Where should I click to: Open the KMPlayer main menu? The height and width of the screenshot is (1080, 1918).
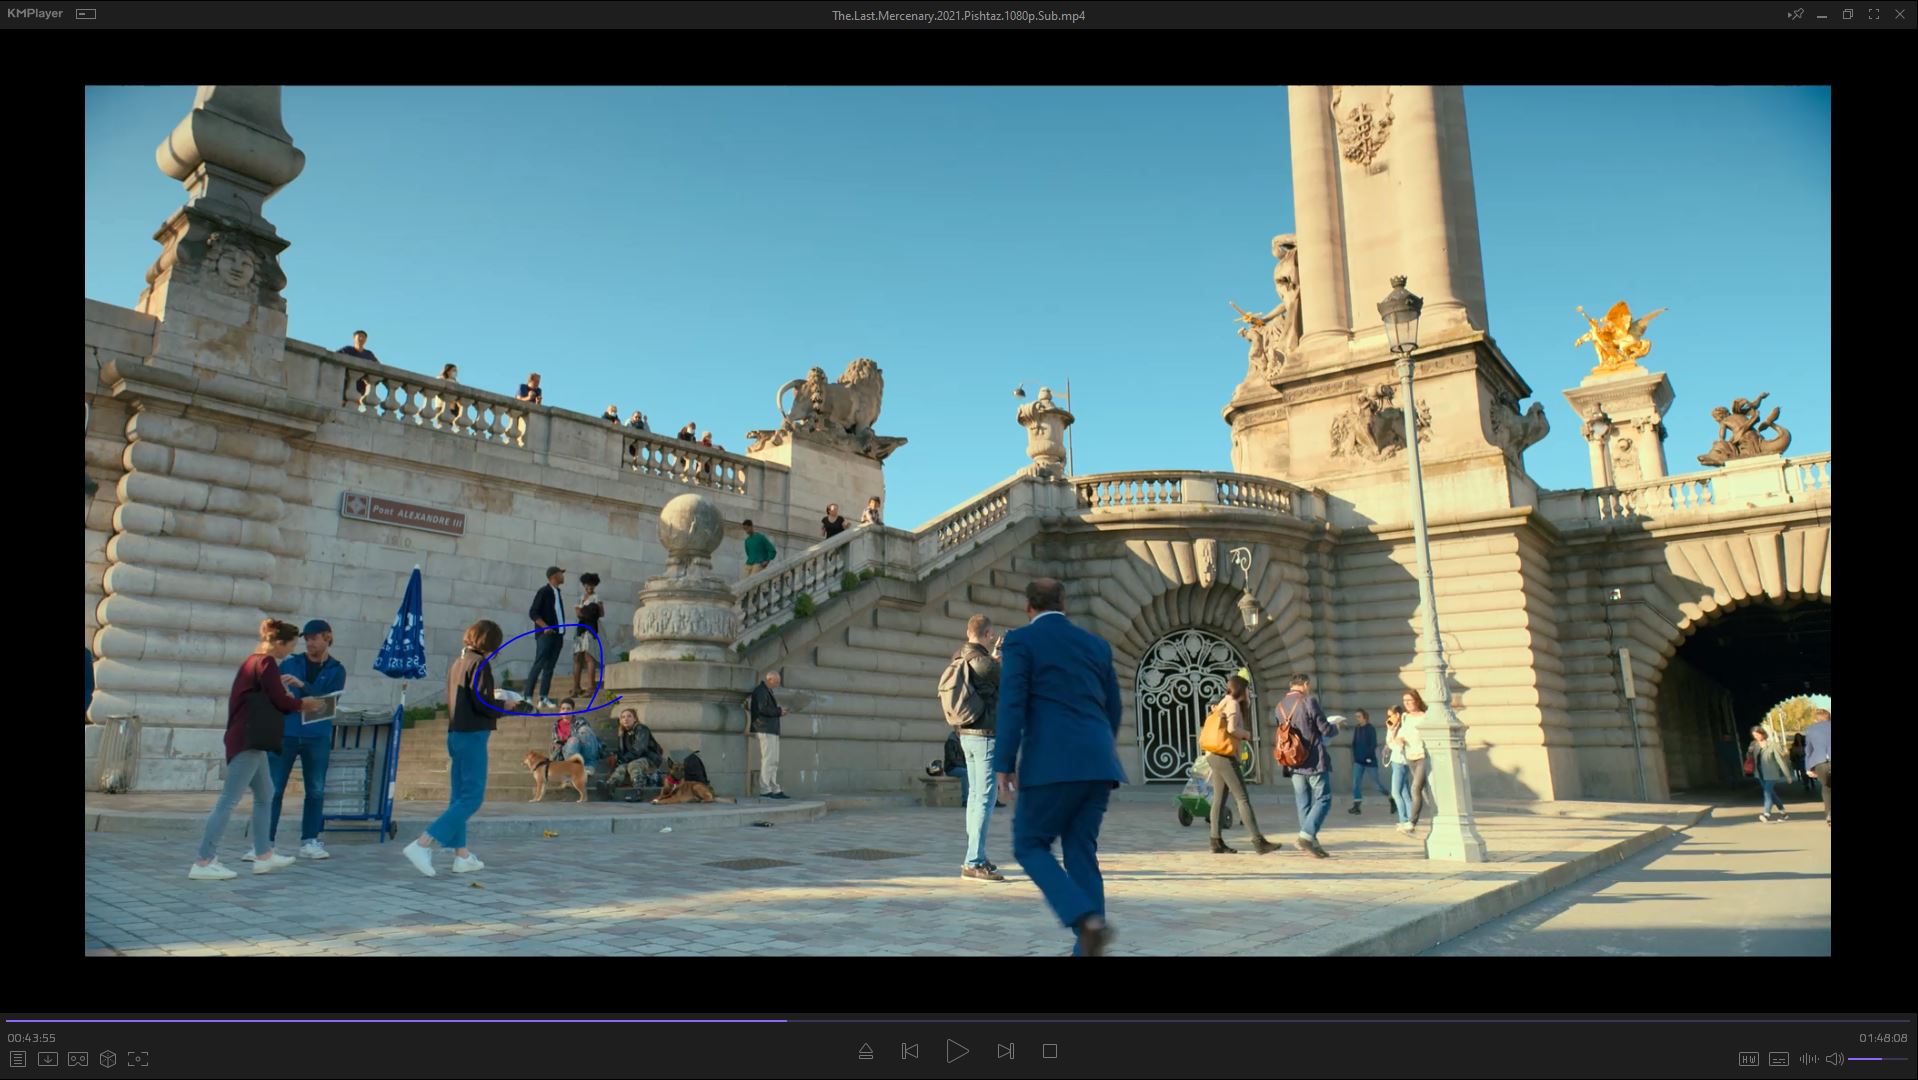point(35,14)
